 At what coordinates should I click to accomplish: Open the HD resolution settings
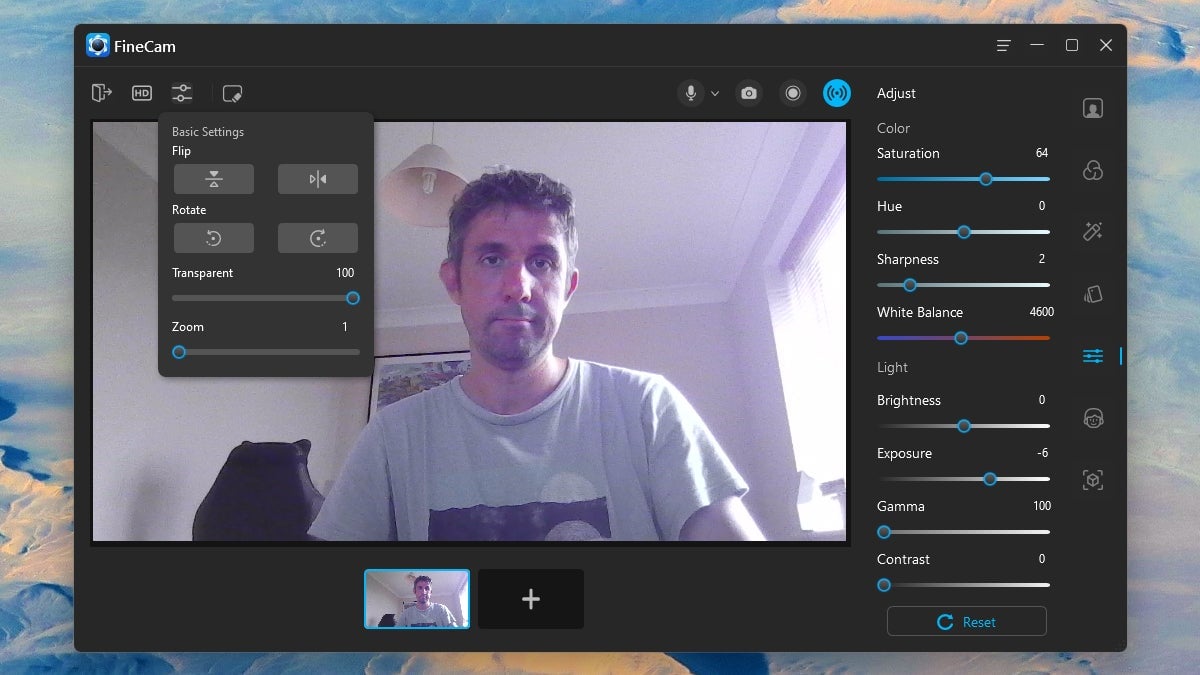pyautogui.click(x=141, y=93)
